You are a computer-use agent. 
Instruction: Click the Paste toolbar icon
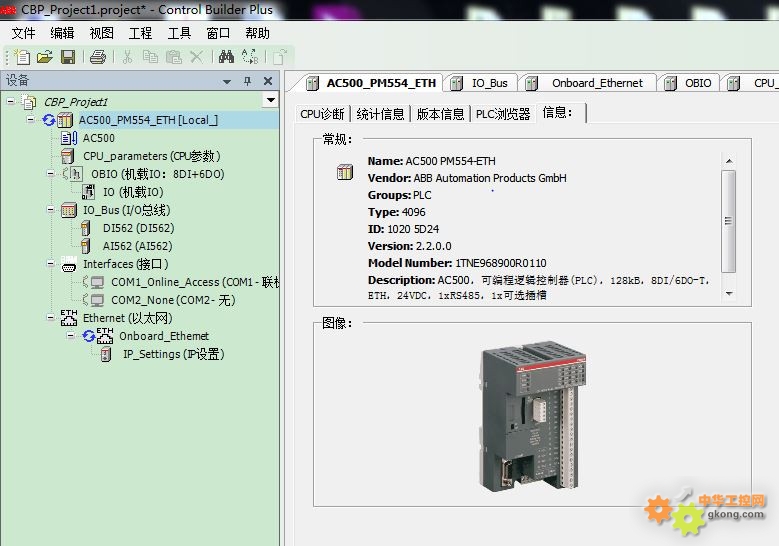point(173,57)
